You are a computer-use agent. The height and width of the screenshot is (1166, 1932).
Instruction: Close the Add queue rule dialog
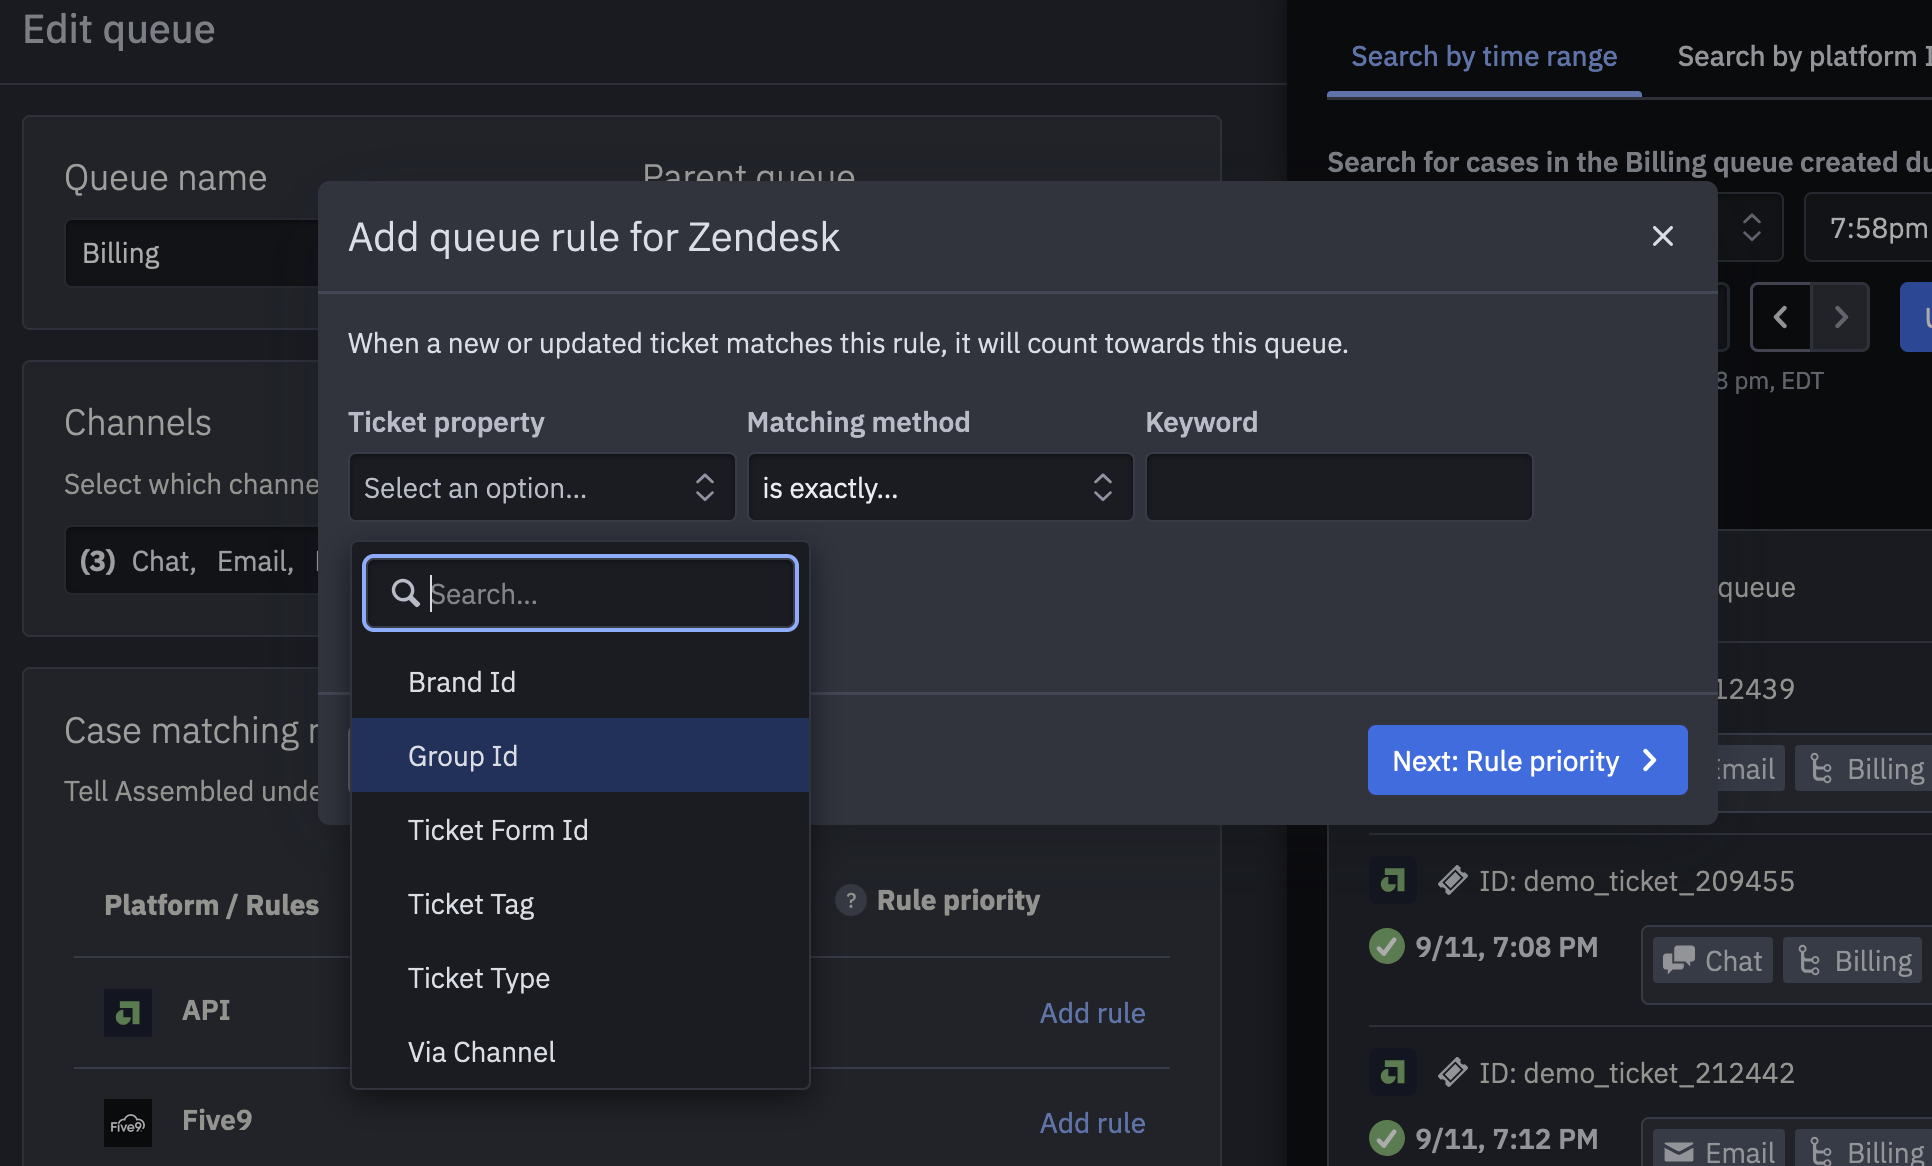click(x=1662, y=236)
